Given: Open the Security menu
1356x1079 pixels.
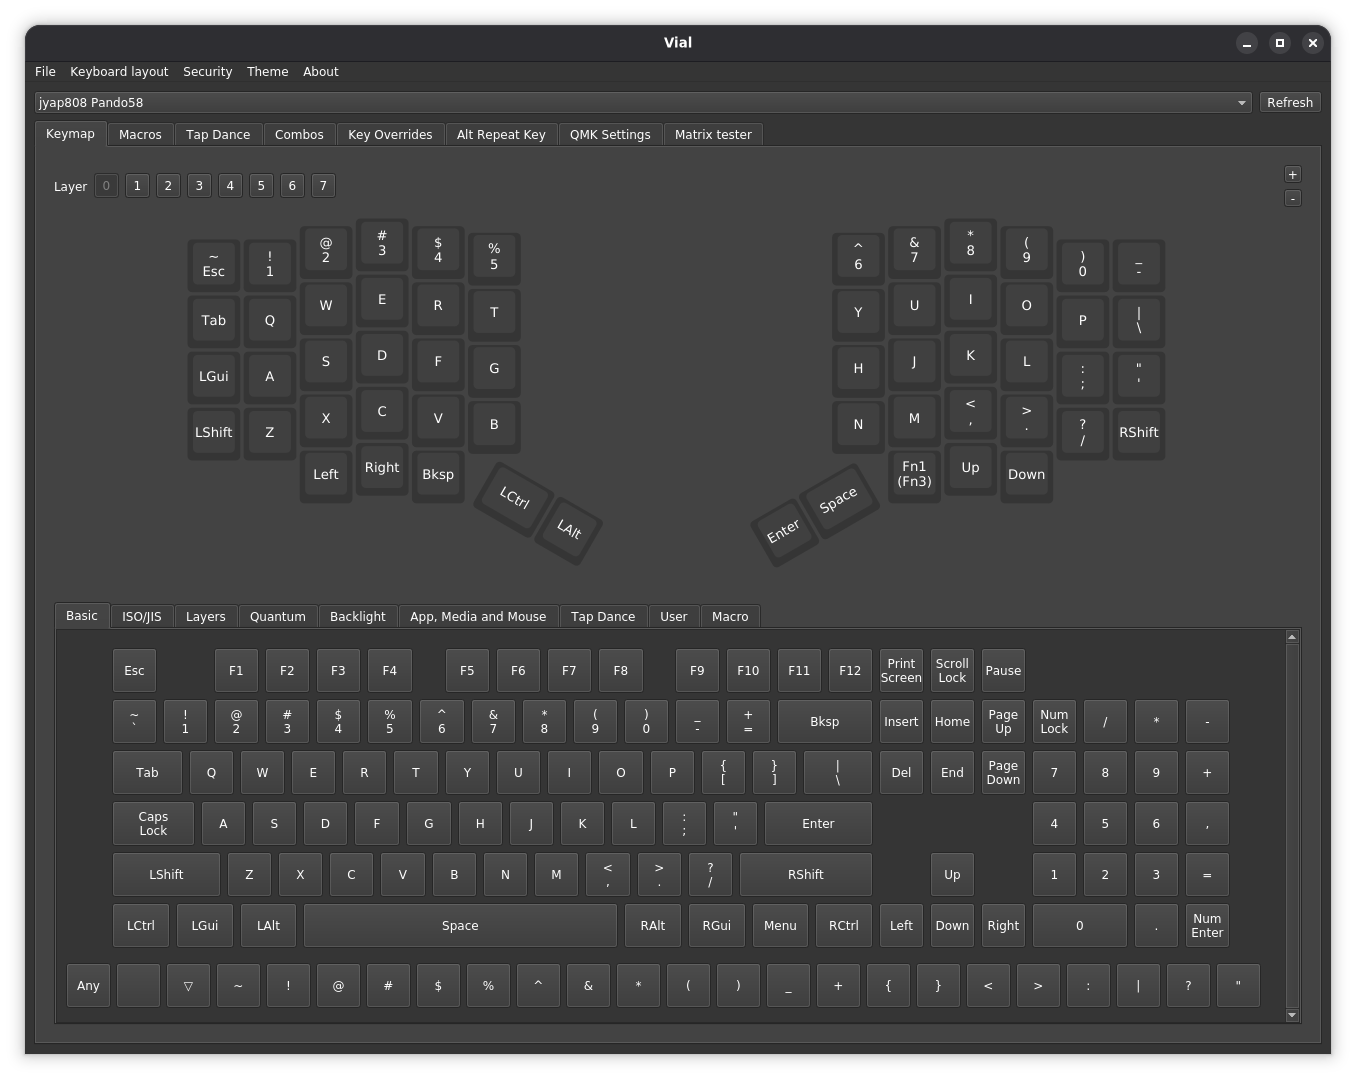Looking at the screenshot, I should (x=207, y=71).
